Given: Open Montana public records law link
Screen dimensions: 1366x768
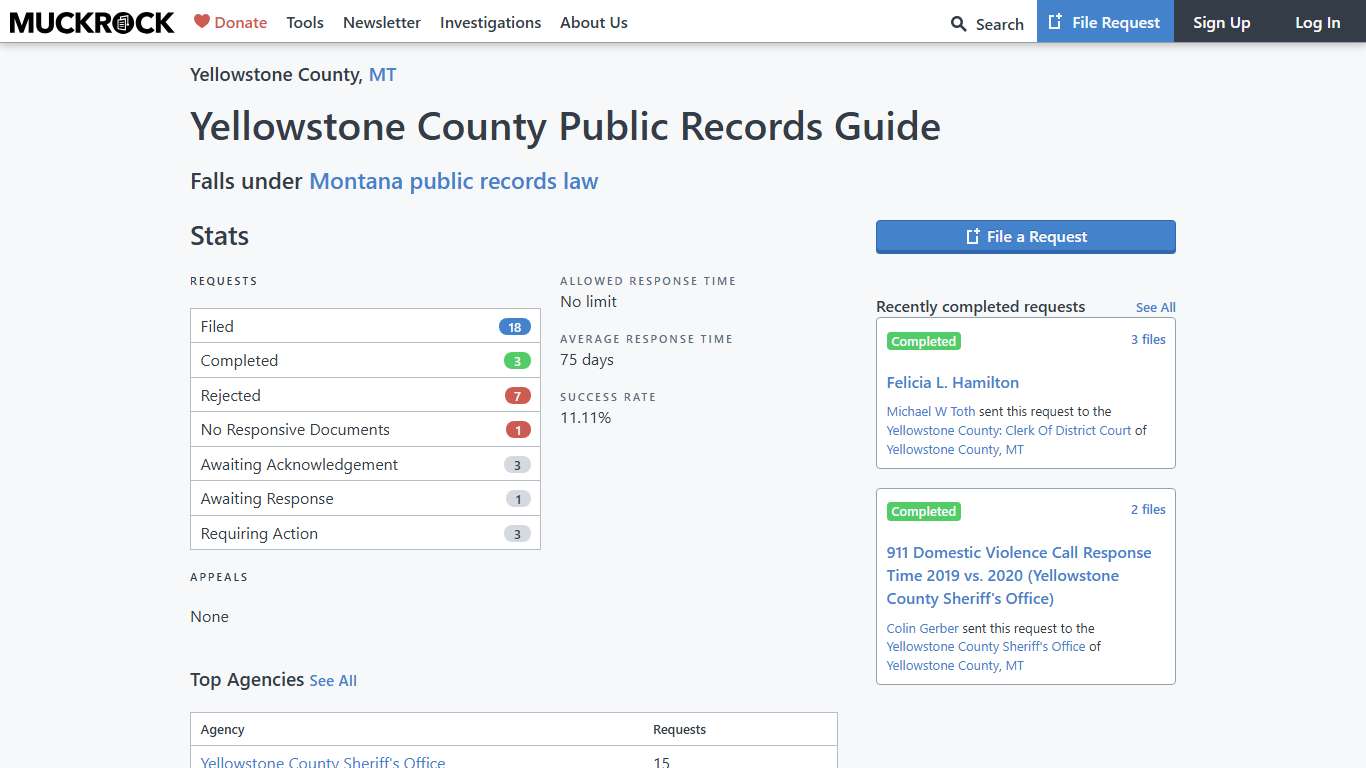Looking at the screenshot, I should pyautogui.click(x=454, y=181).
